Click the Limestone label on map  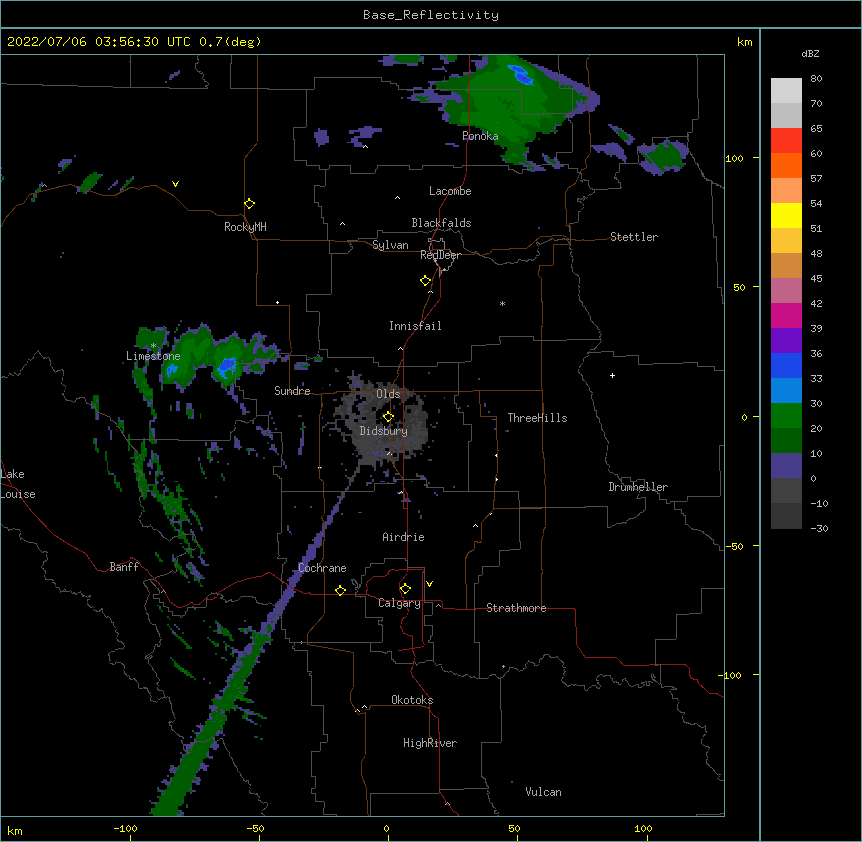click(x=153, y=356)
